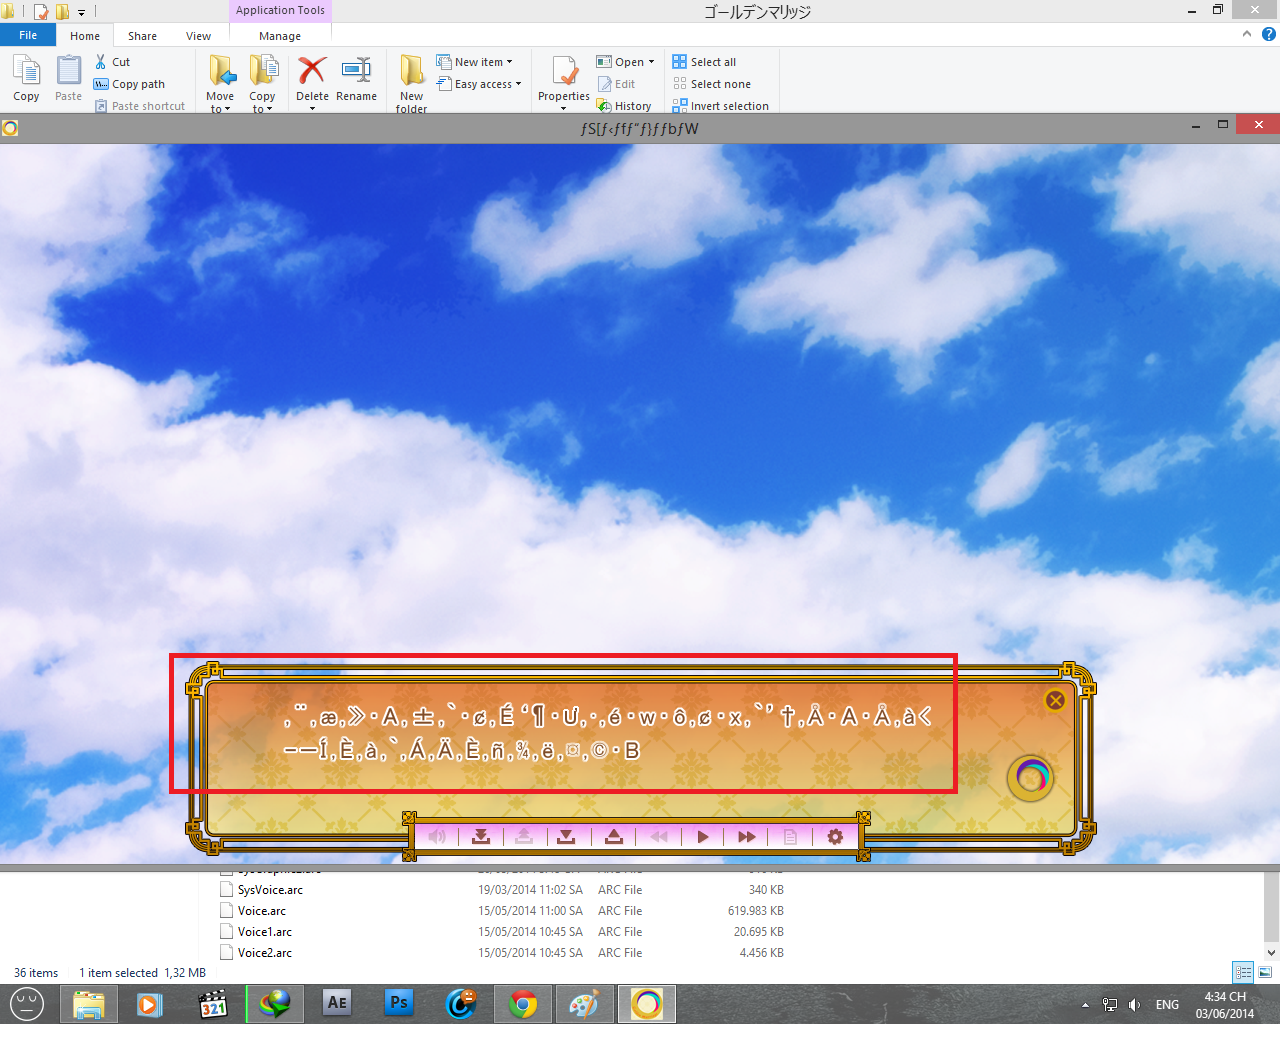This screenshot has height=1056, width=1288.
Task: Switch to the Share ribbon tab
Action: [142, 36]
